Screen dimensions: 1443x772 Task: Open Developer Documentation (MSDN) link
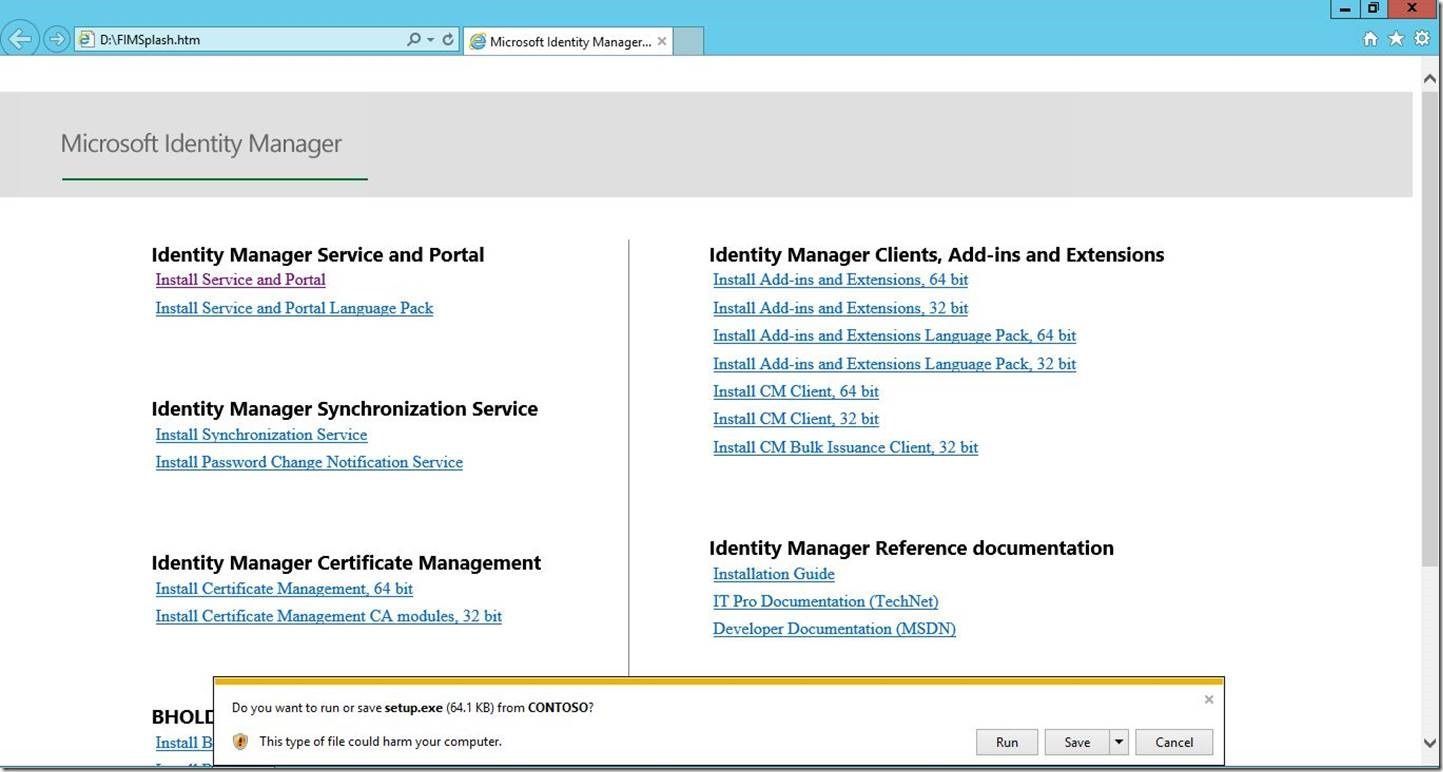pyautogui.click(x=834, y=629)
